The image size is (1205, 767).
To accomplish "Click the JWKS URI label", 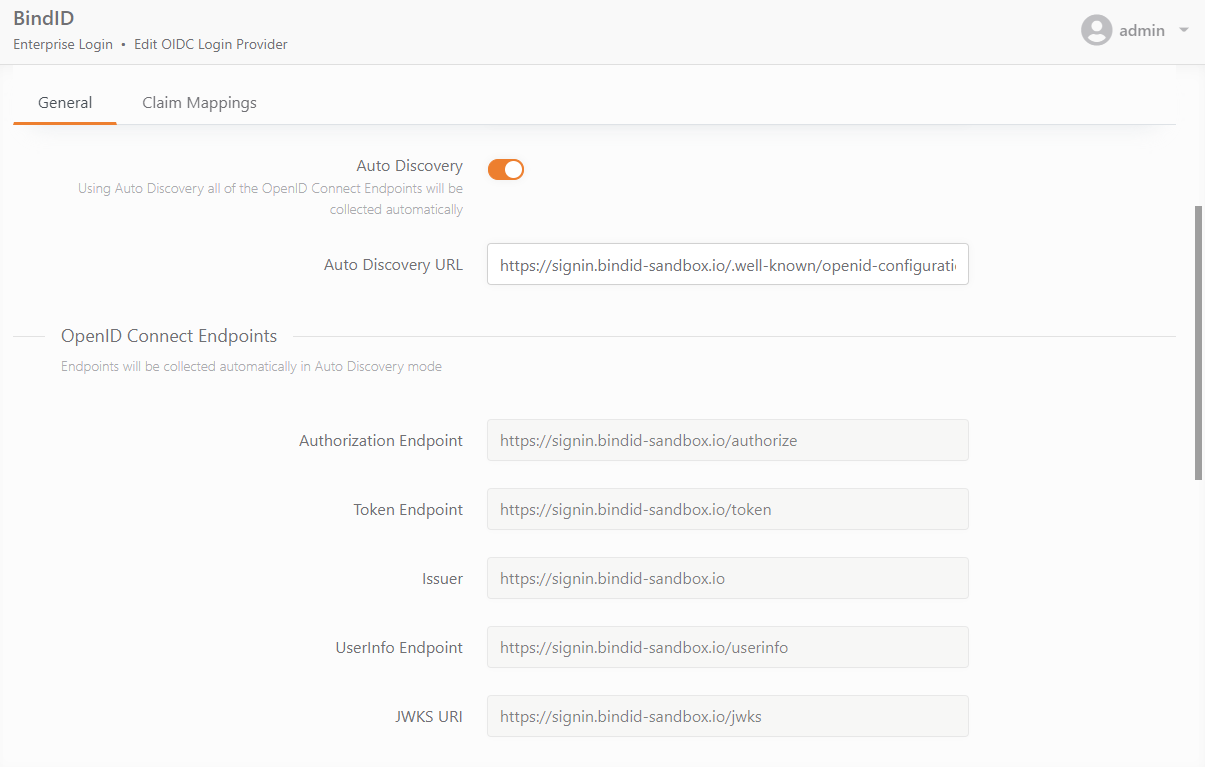I will tap(429, 716).
